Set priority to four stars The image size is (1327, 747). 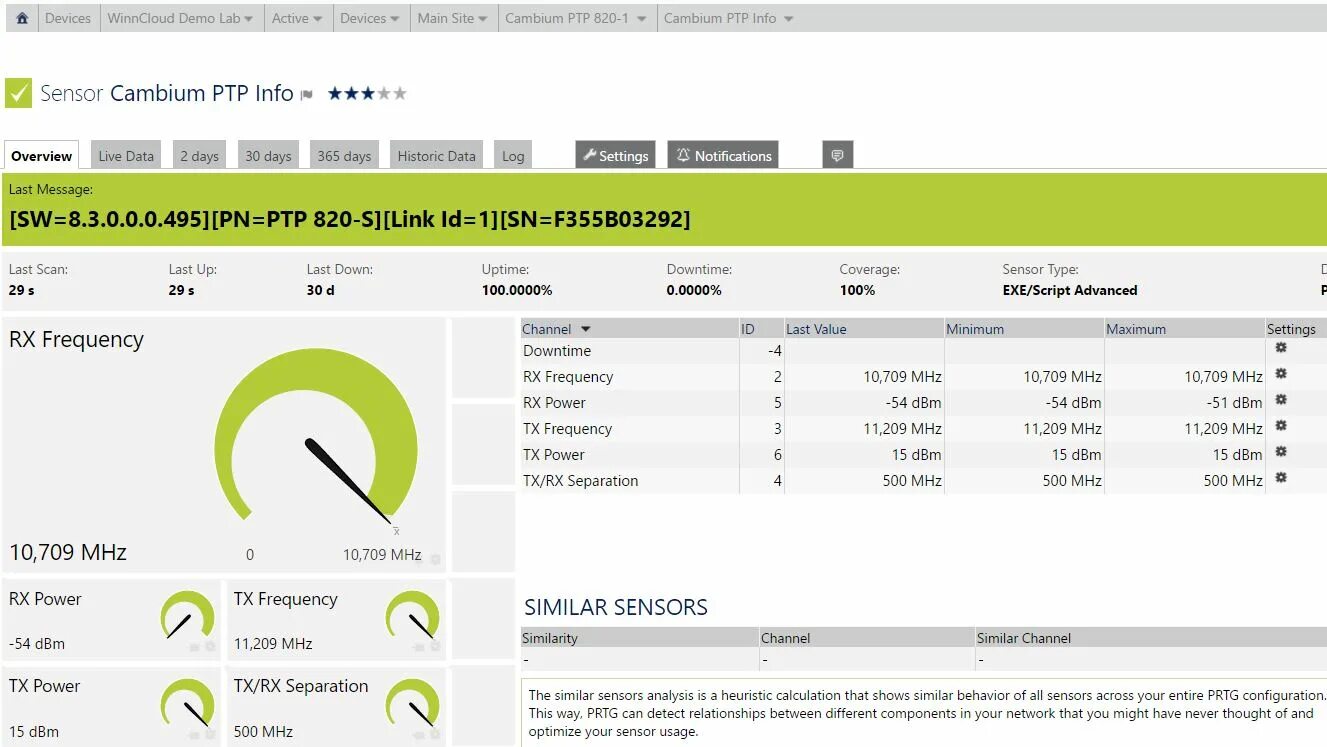click(384, 93)
